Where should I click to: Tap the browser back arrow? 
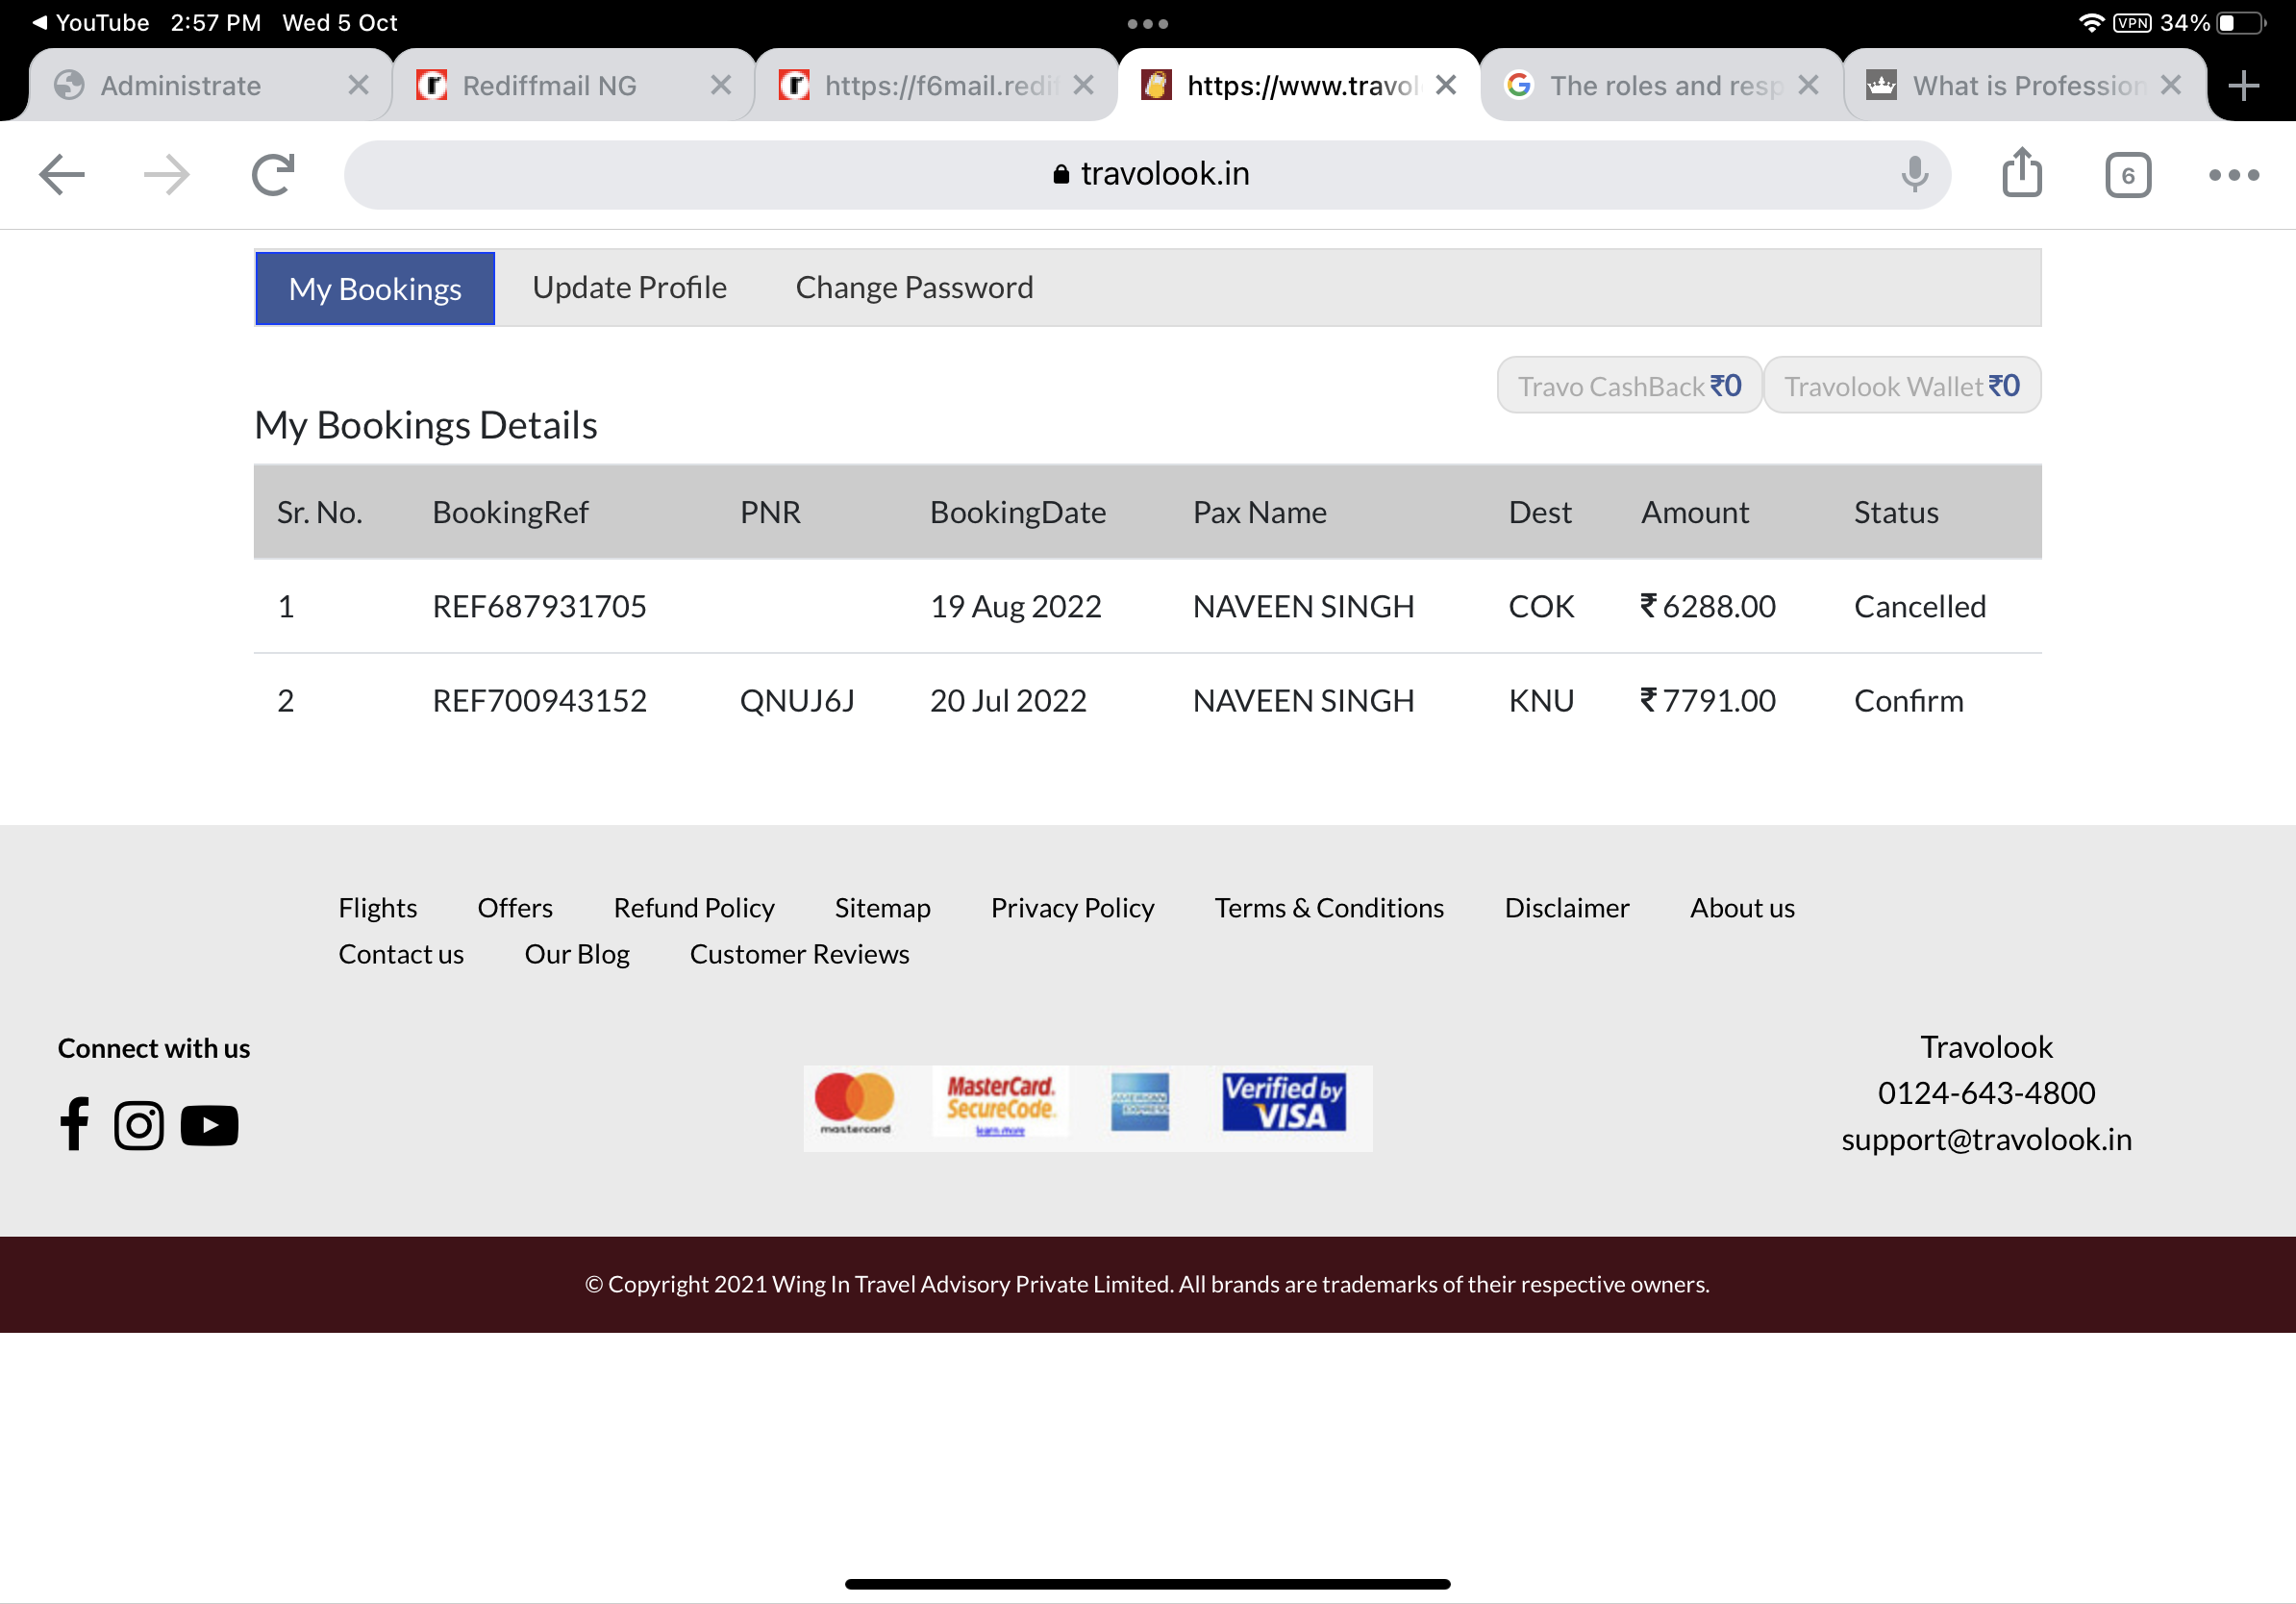click(x=62, y=175)
